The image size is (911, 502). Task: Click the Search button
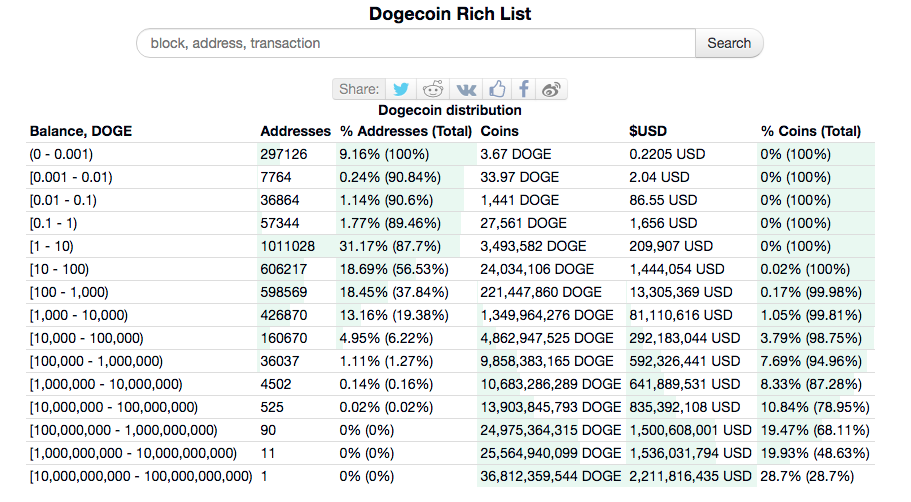(729, 43)
